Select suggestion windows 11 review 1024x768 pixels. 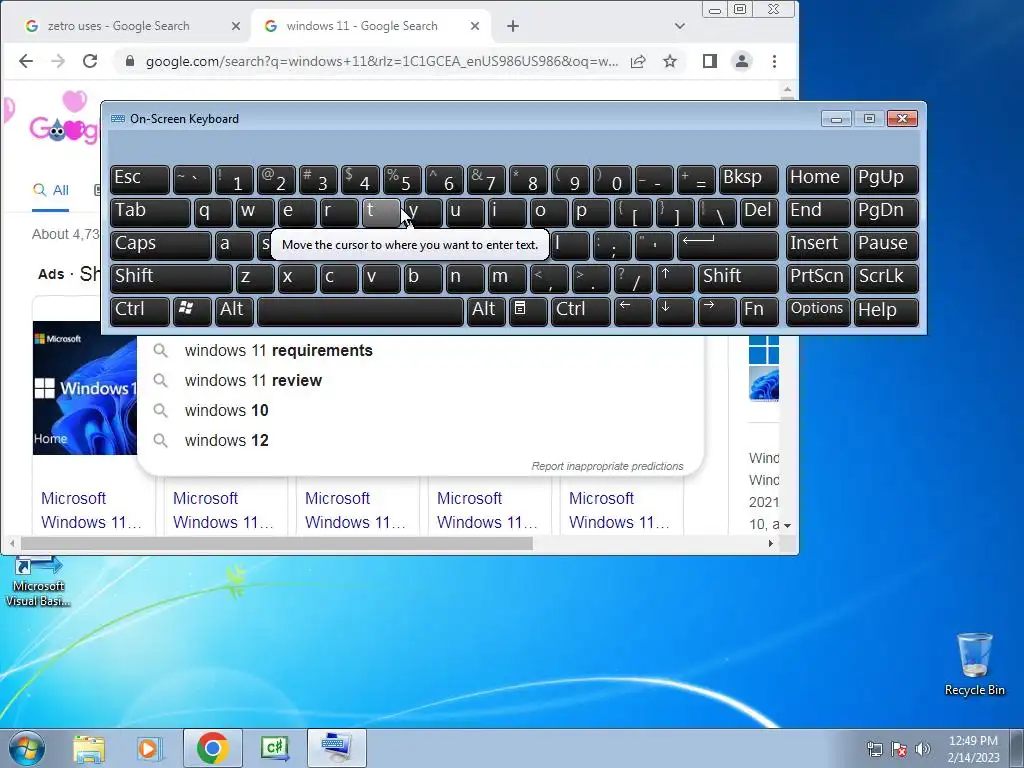421,381
